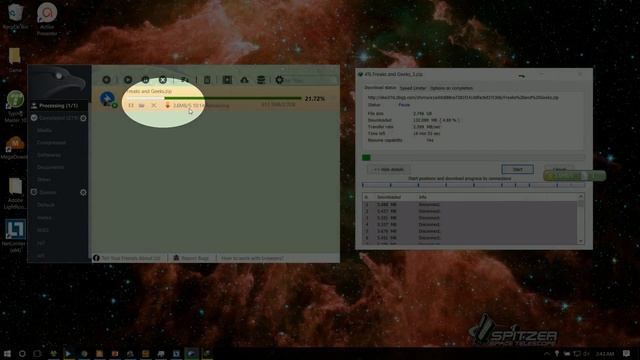Open NetCenter desktop icon
640x360 pixels.
(x=15, y=236)
